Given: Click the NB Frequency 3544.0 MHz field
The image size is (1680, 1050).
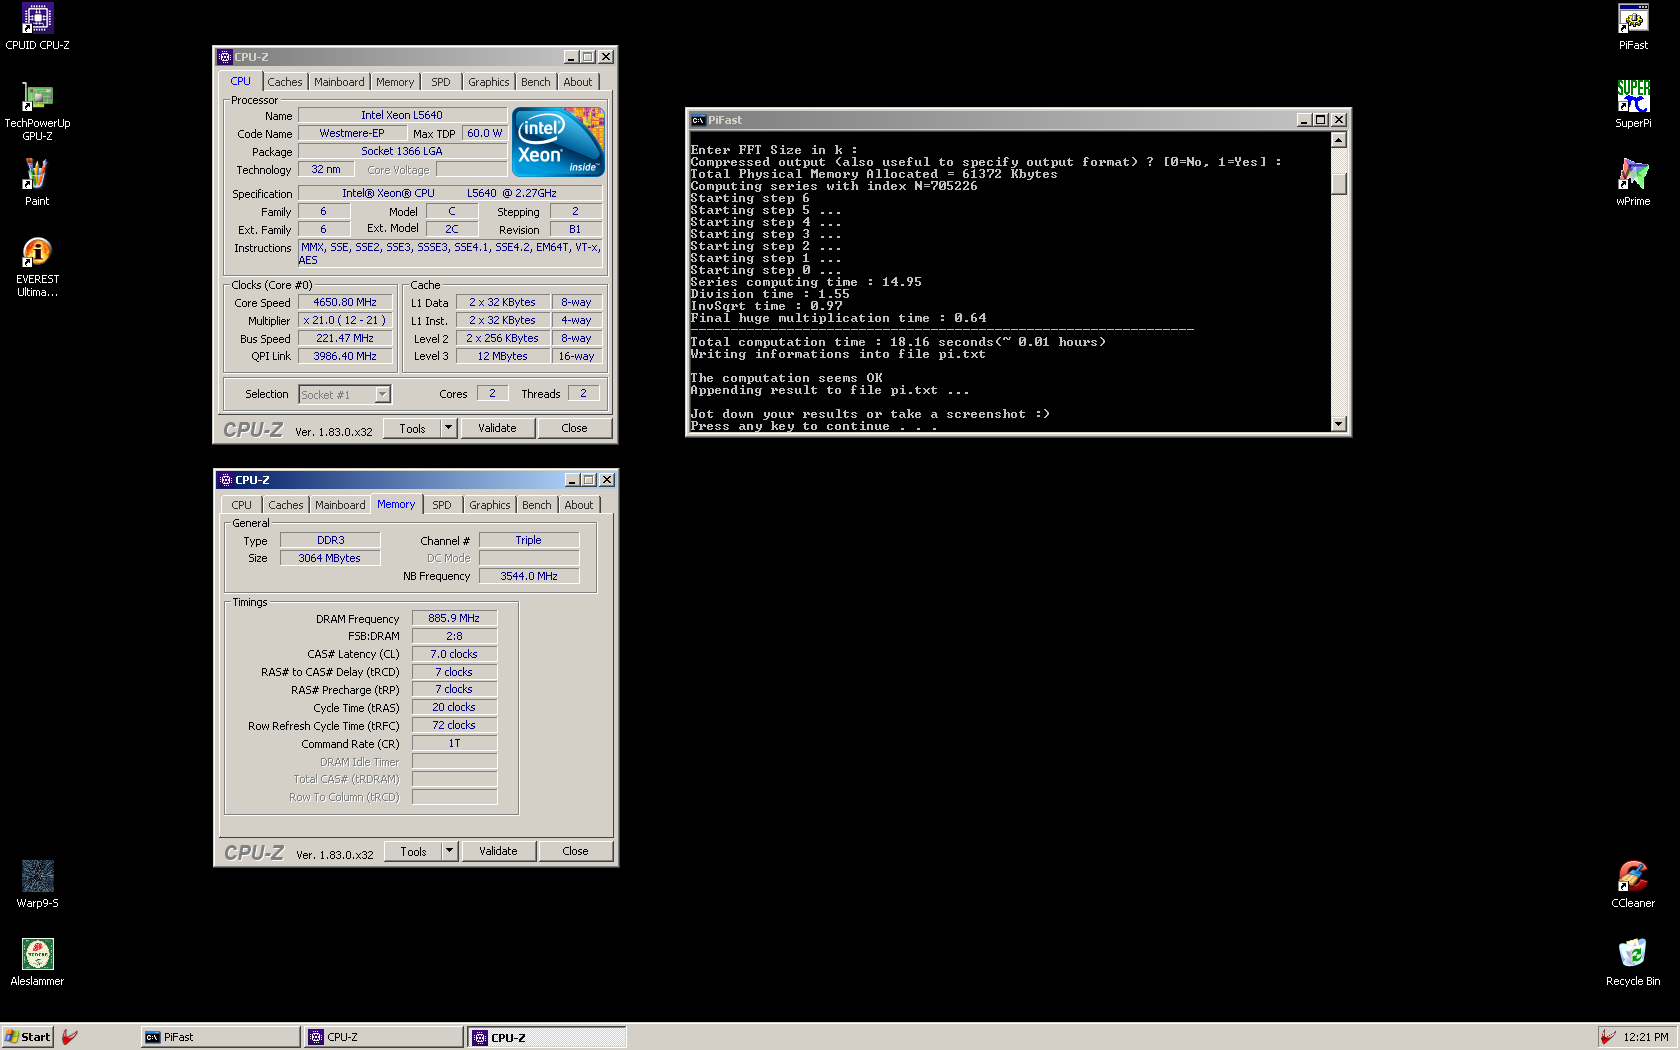Looking at the screenshot, I should coord(529,576).
